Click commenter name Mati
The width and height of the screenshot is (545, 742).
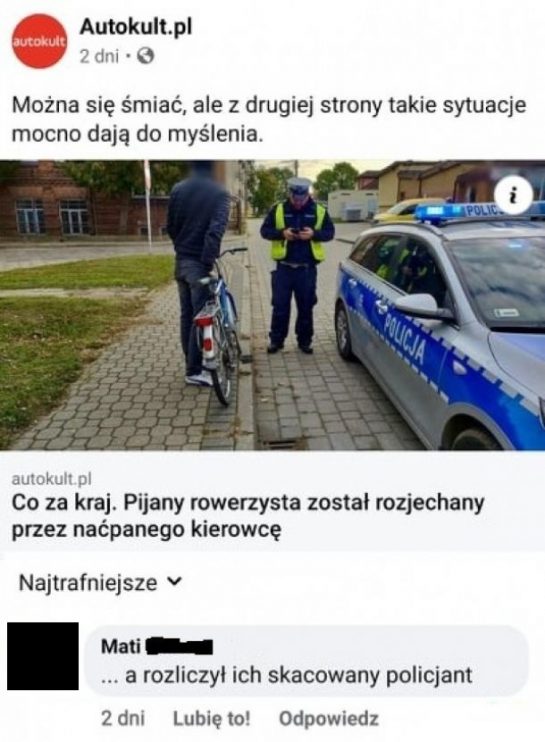tap(121, 646)
